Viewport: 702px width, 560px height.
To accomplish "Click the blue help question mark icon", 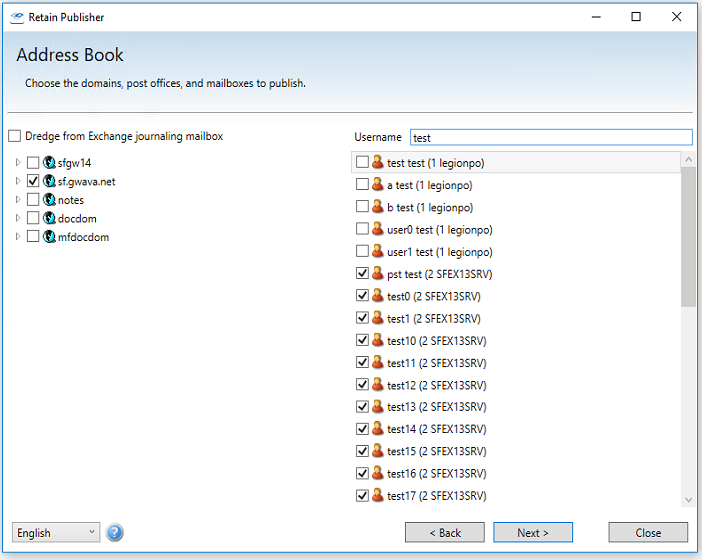I will click(x=115, y=532).
